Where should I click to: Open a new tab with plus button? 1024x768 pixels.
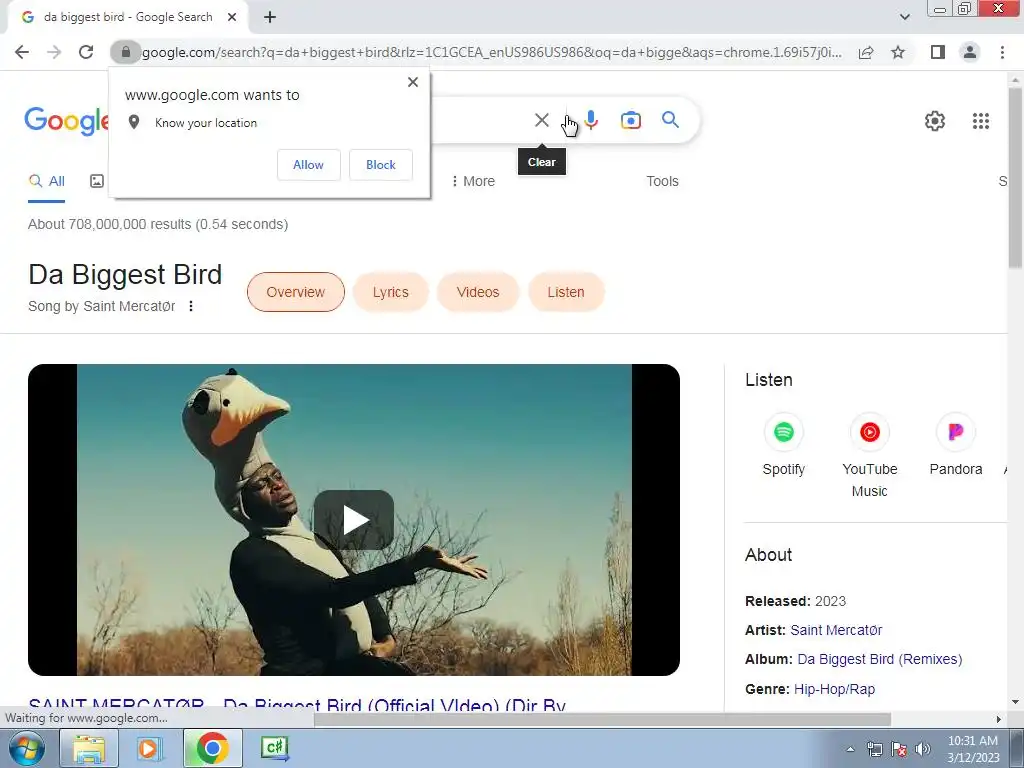(x=270, y=18)
